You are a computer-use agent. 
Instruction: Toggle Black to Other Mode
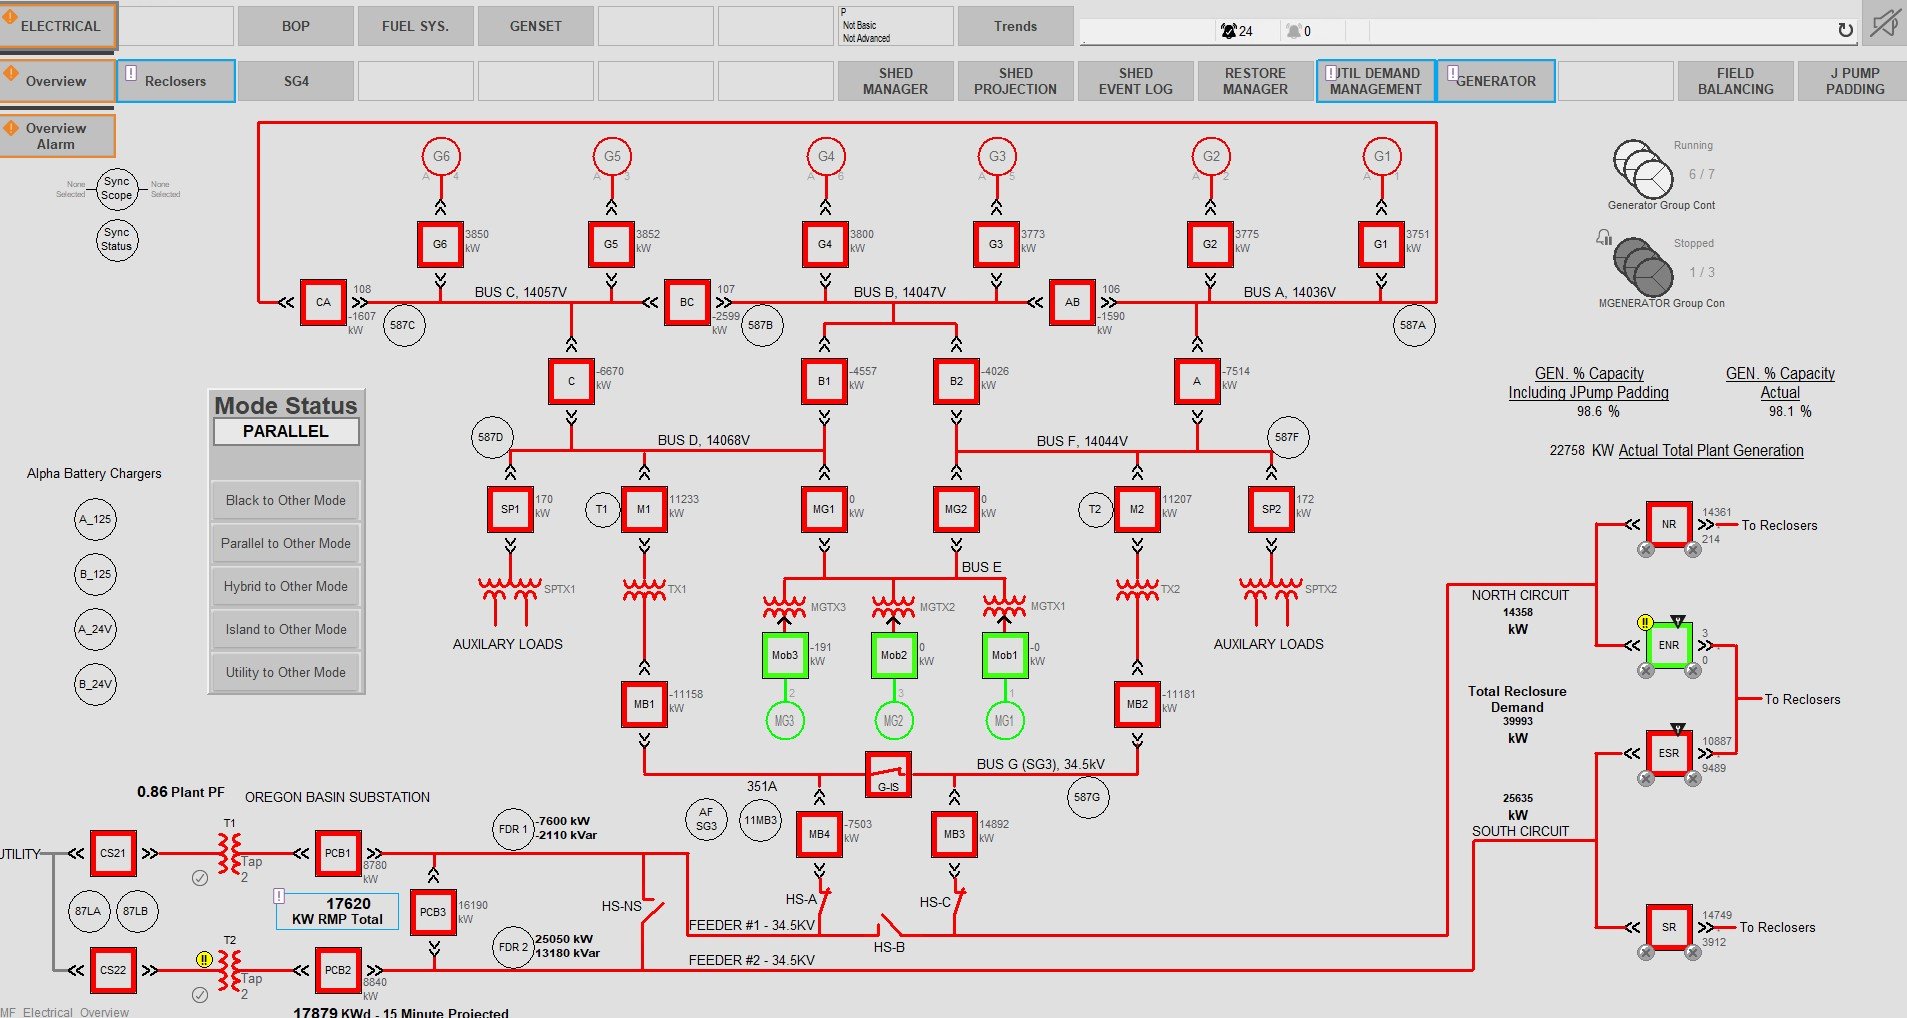point(286,500)
